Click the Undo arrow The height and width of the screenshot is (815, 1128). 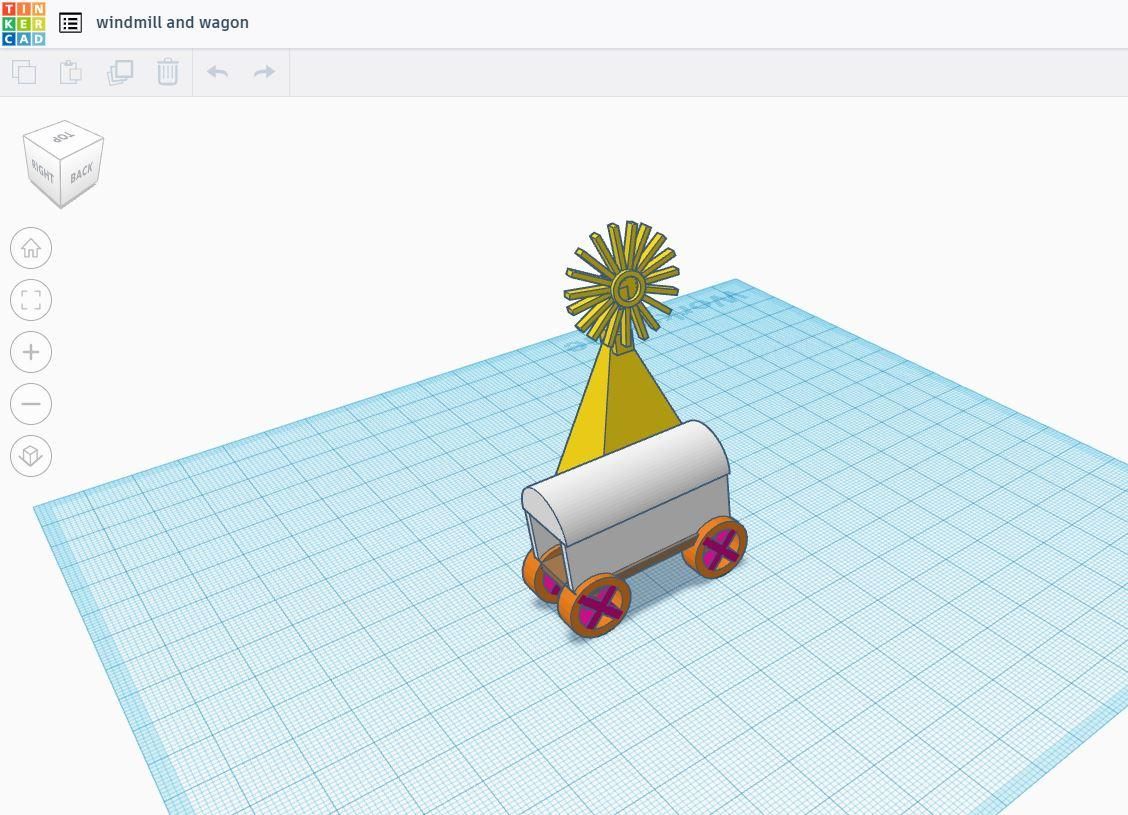[217, 72]
